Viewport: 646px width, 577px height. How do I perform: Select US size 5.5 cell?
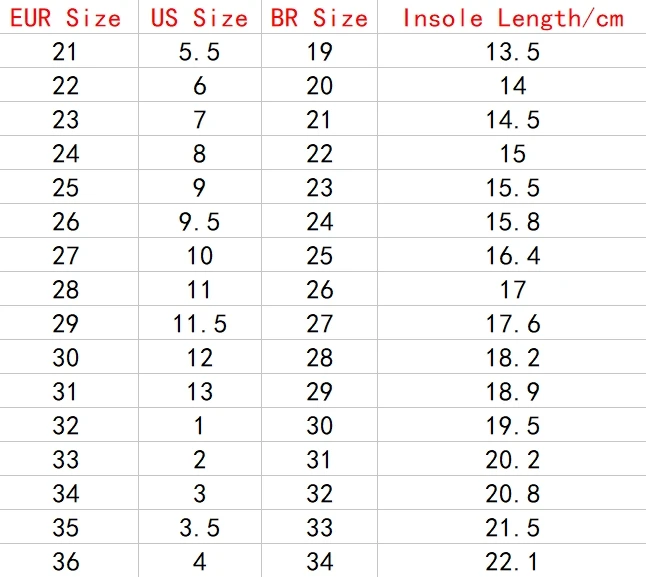[x=199, y=52]
